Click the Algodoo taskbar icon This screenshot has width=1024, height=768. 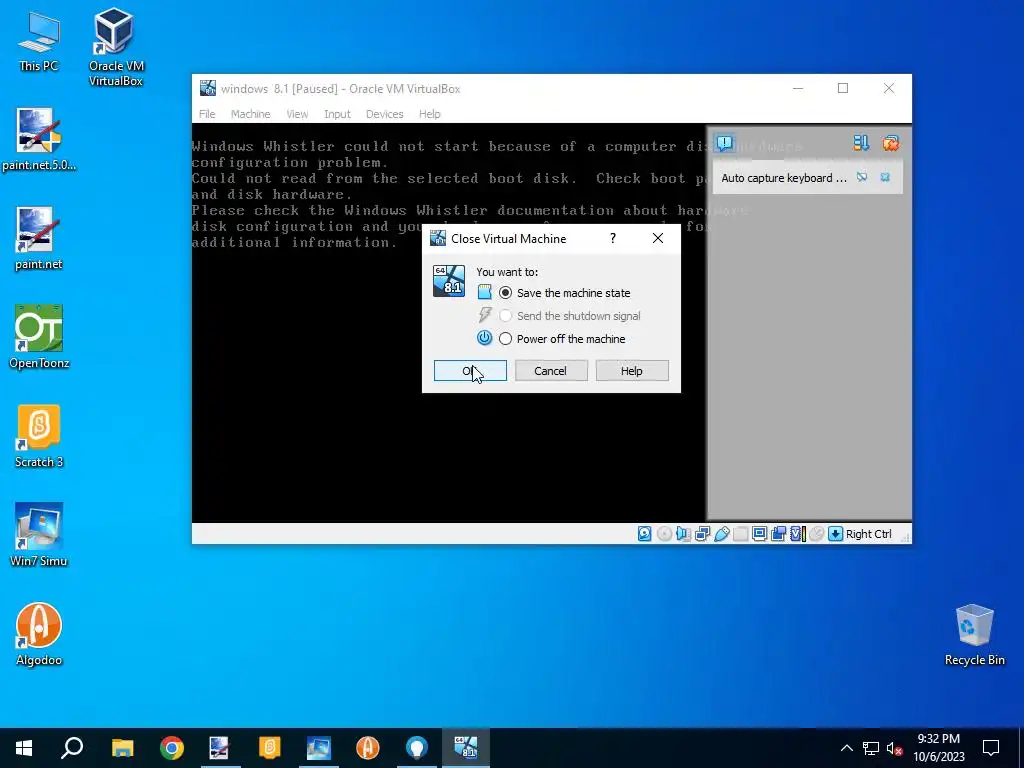(x=368, y=748)
